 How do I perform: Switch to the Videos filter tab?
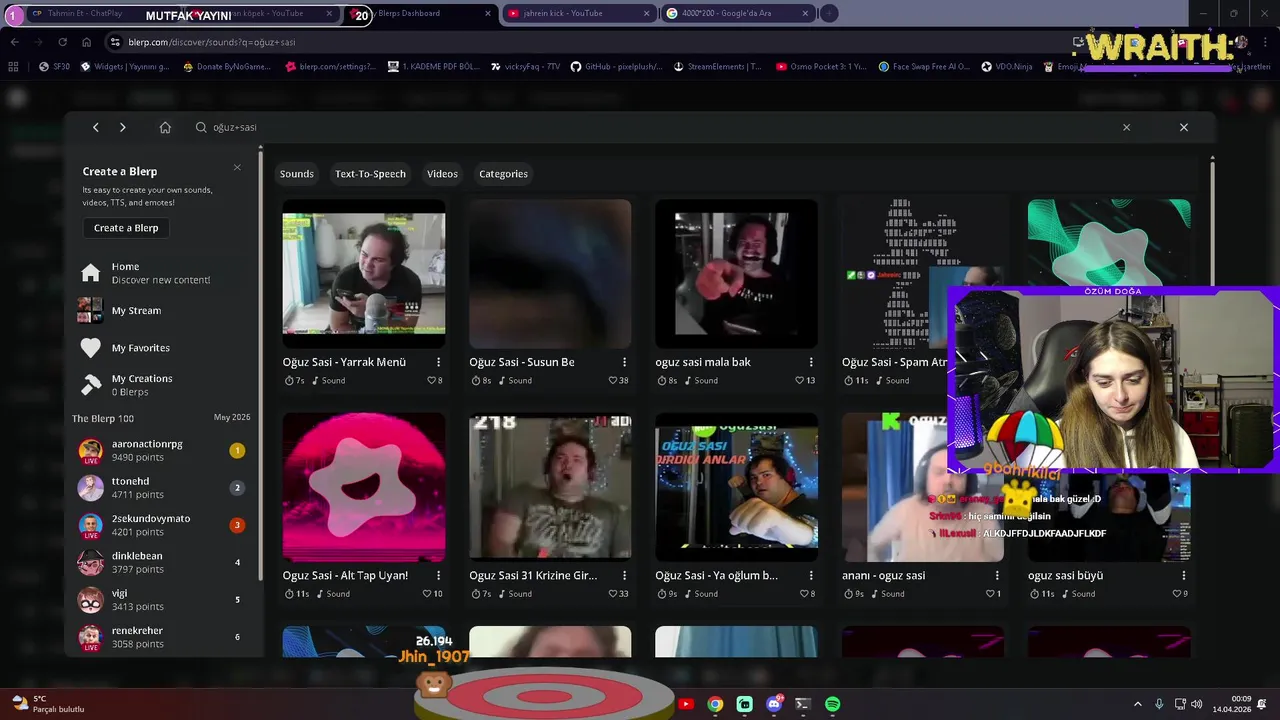pyautogui.click(x=442, y=174)
